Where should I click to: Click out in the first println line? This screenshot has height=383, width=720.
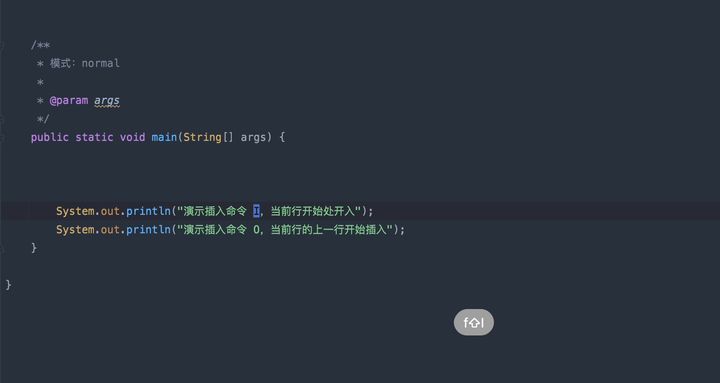click(110, 211)
